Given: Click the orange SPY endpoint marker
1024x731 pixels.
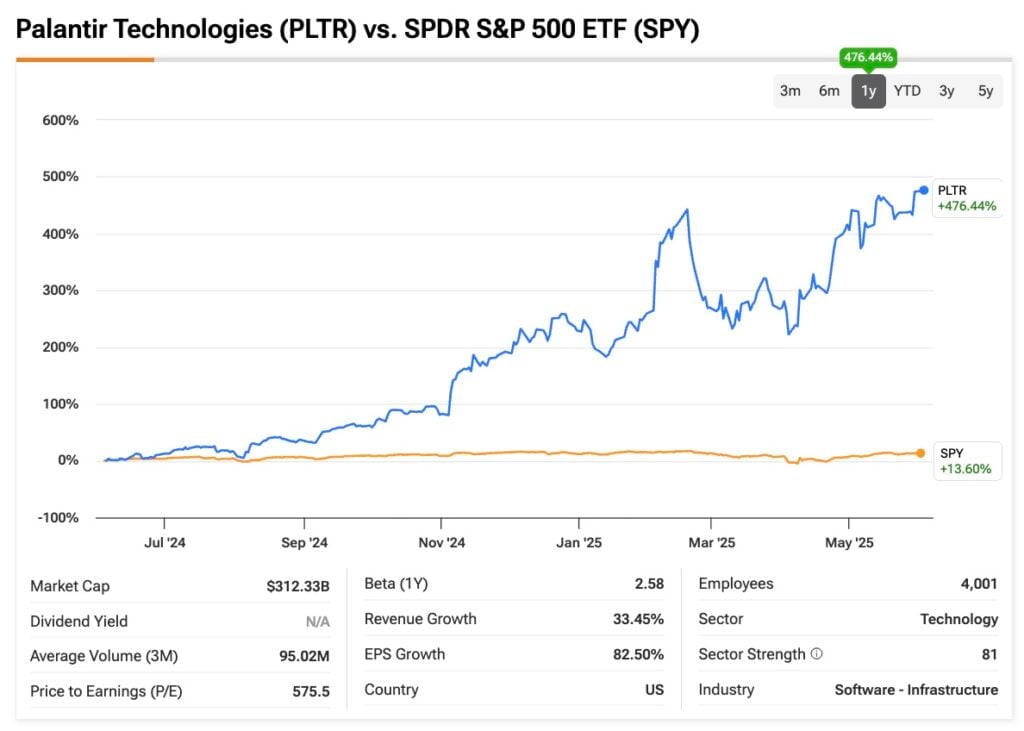Looking at the screenshot, I should click(x=920, y=452).
